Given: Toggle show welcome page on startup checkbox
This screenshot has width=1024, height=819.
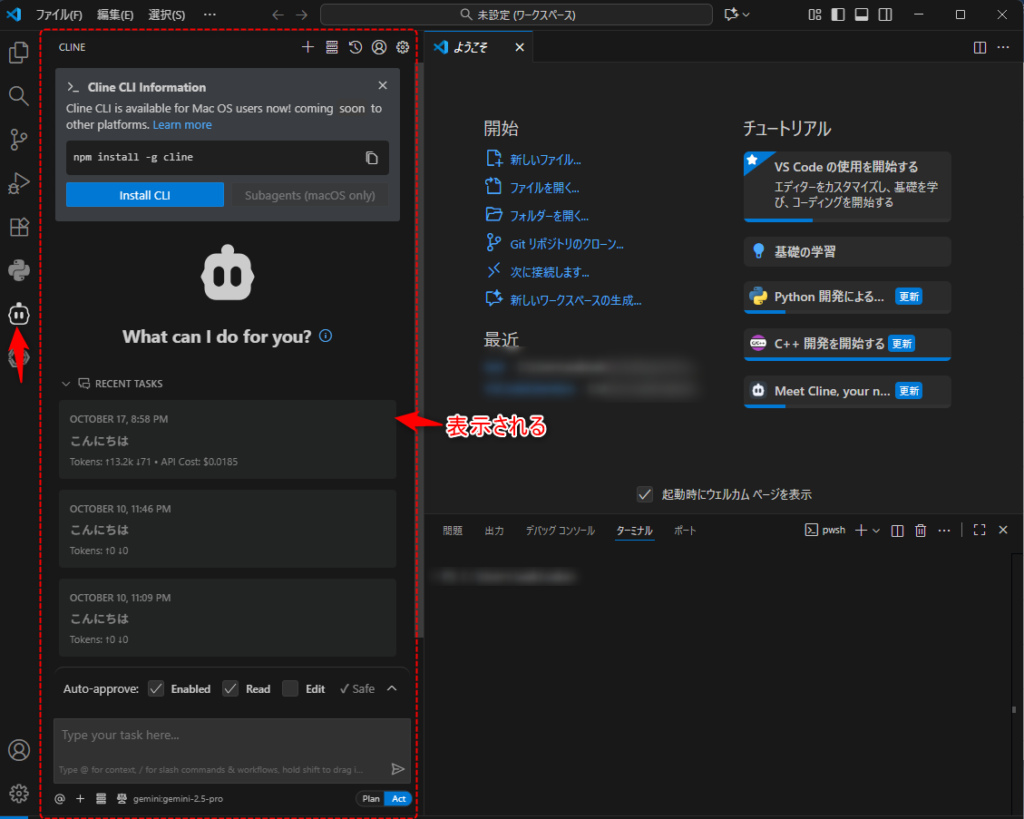Looking at the screenshot, I should point(645,494).
